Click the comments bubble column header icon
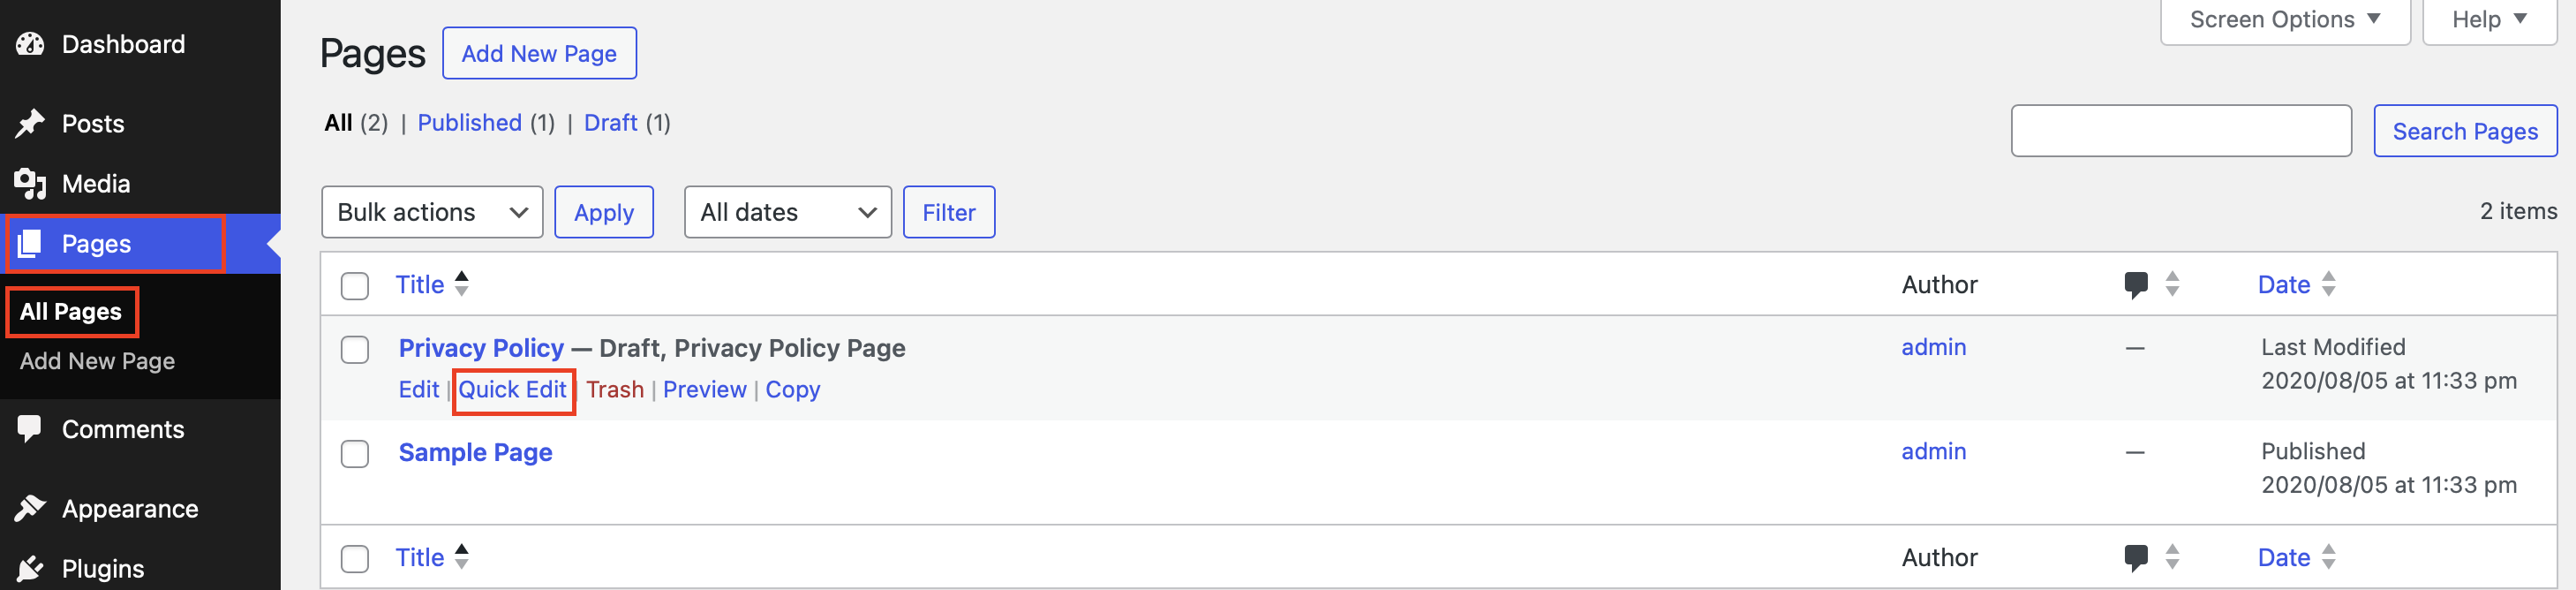 point(2135,285)
